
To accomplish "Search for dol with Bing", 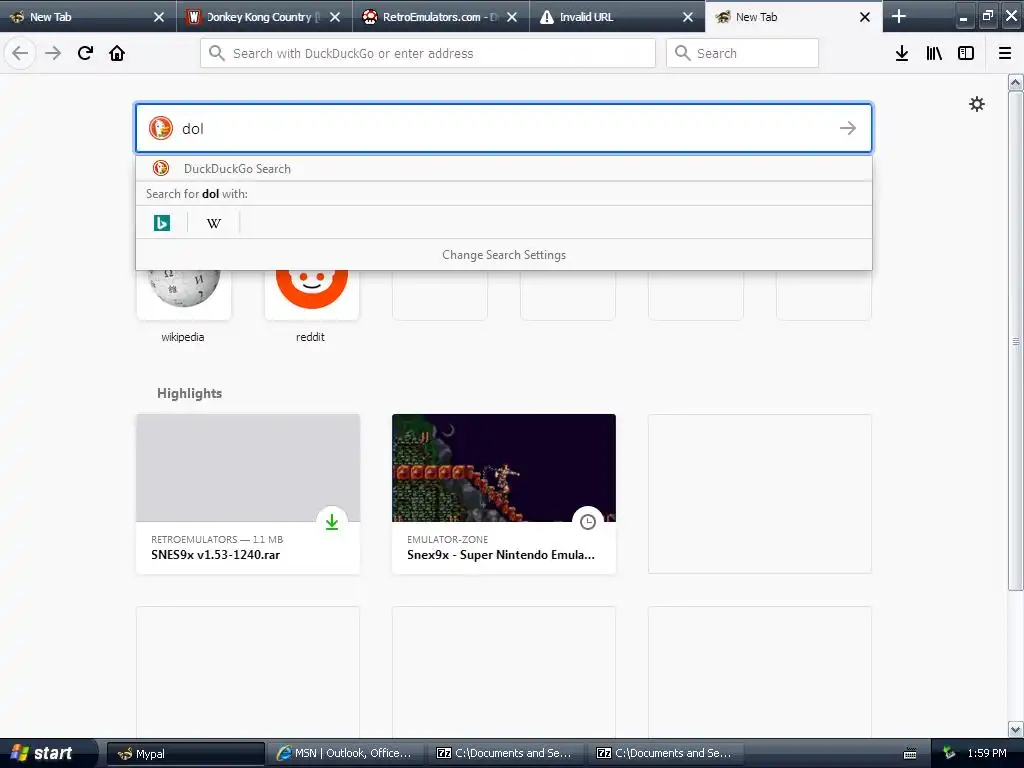I will click(x=162, y=223).
